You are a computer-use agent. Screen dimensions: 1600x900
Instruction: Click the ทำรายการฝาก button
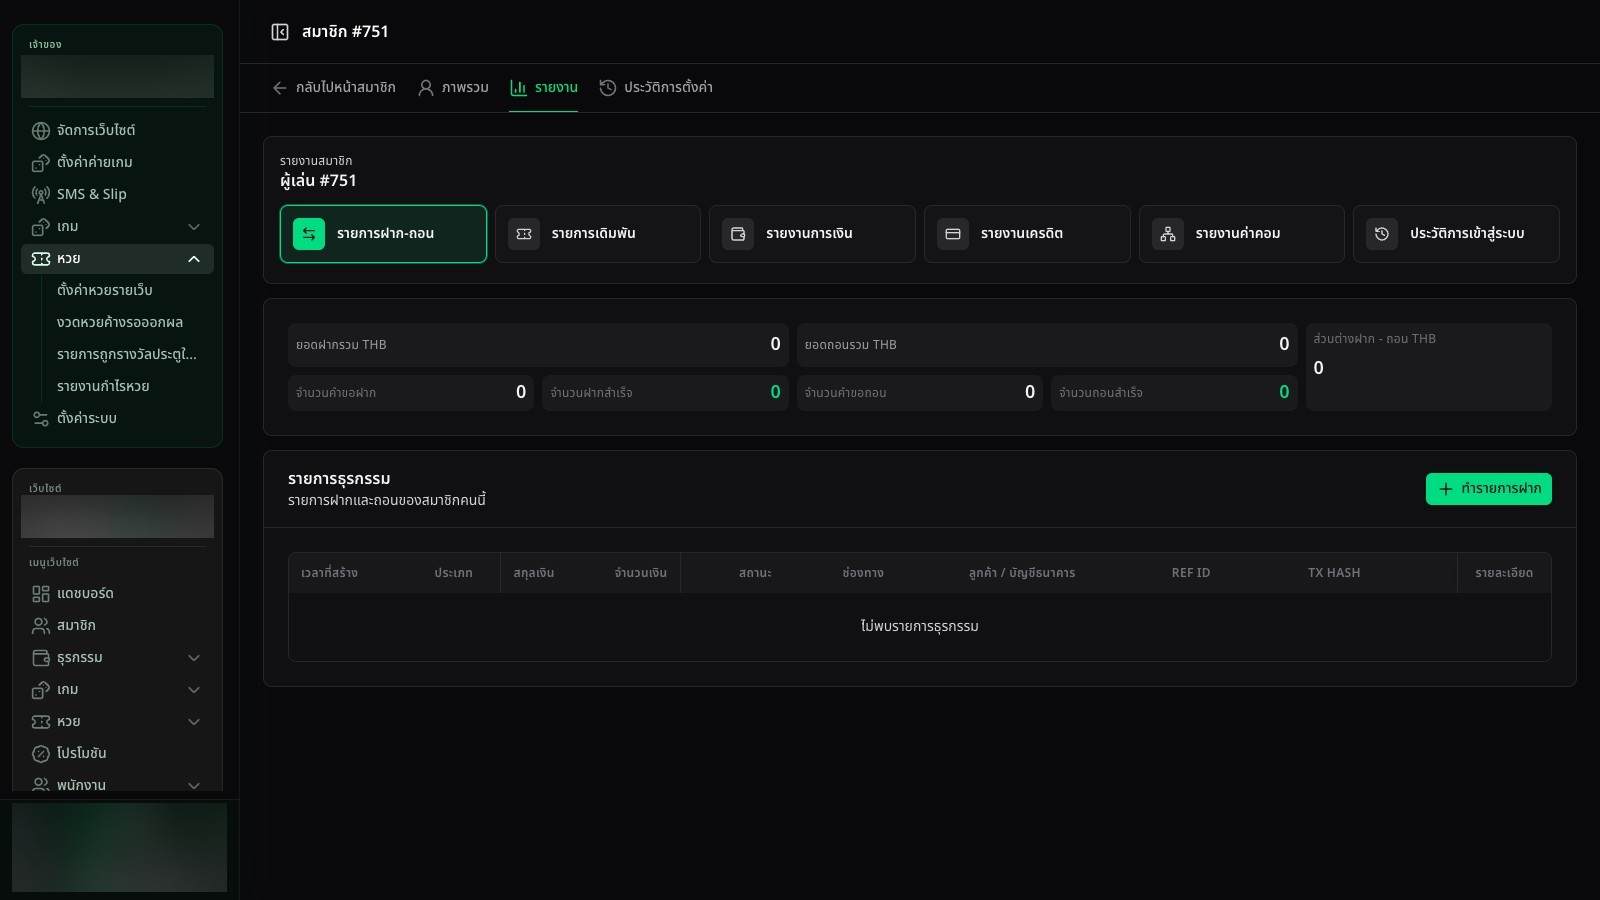(x=1488, y=489)
